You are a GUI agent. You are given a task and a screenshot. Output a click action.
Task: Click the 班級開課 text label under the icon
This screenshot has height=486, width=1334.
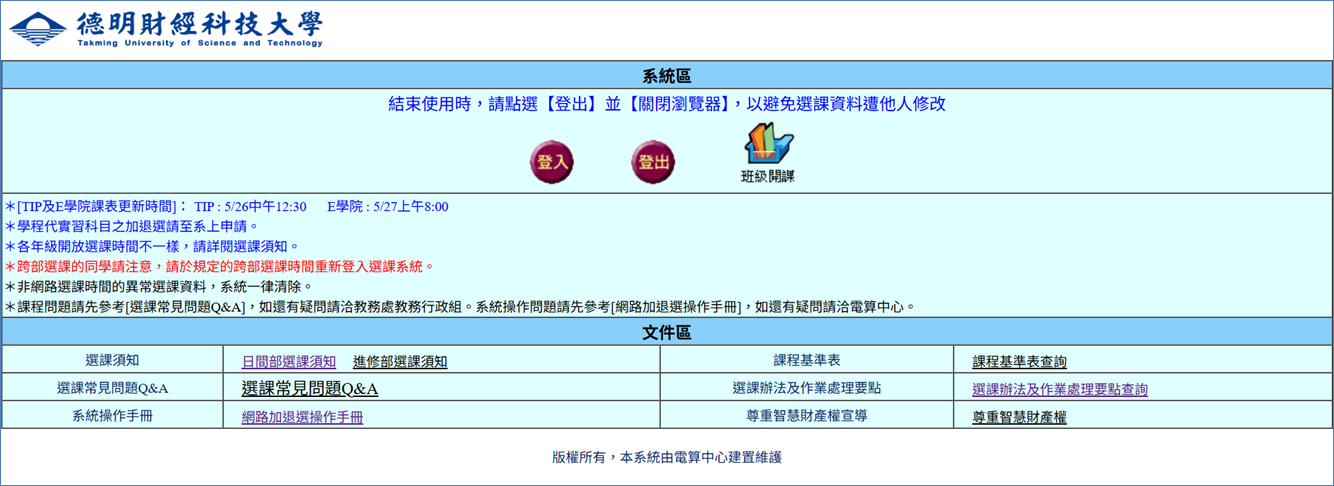coord(767,176)
